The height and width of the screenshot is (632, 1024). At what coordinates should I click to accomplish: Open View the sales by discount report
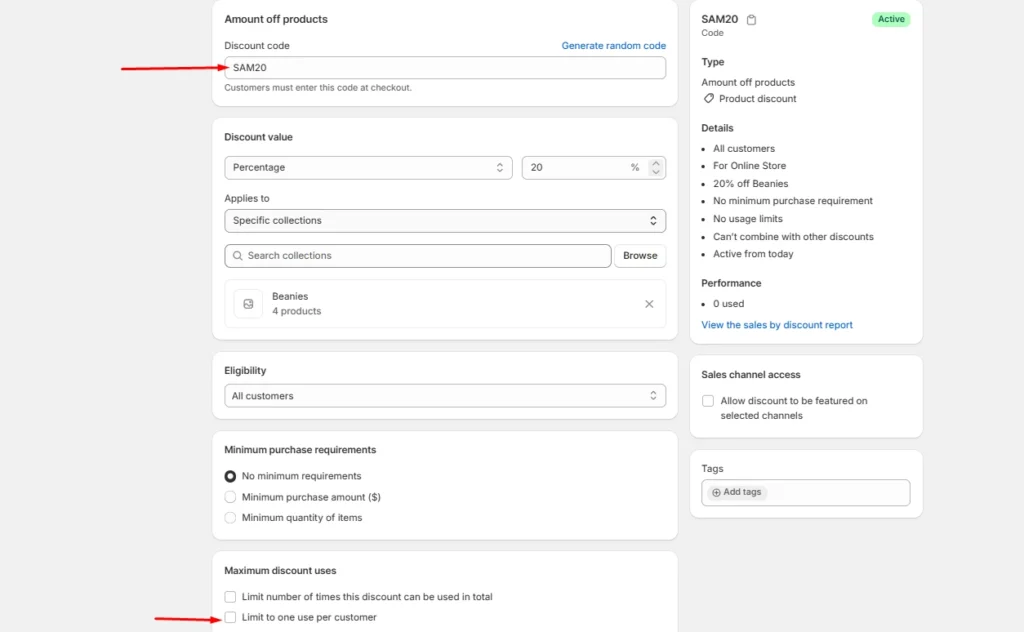click(x=776, y=325)
